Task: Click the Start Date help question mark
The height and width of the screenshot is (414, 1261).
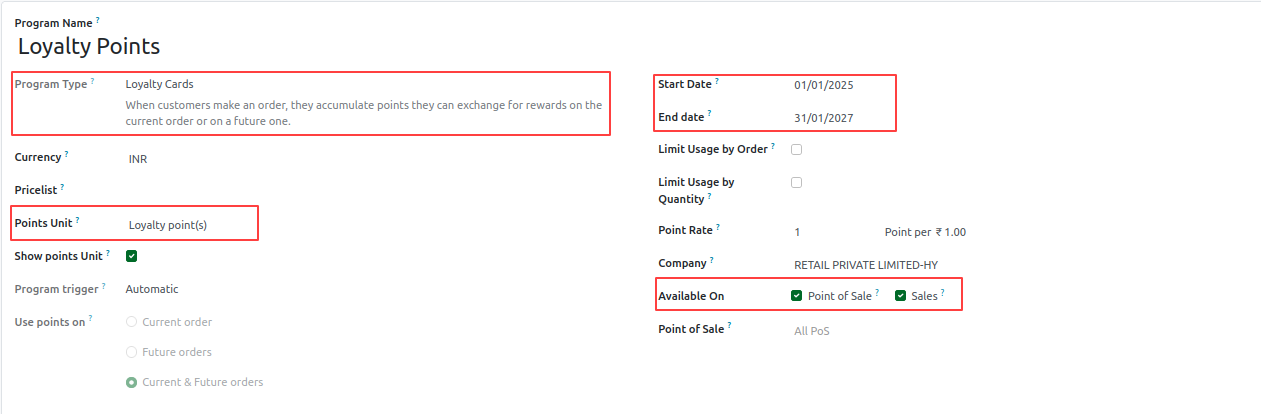Action: coord(717,81)
